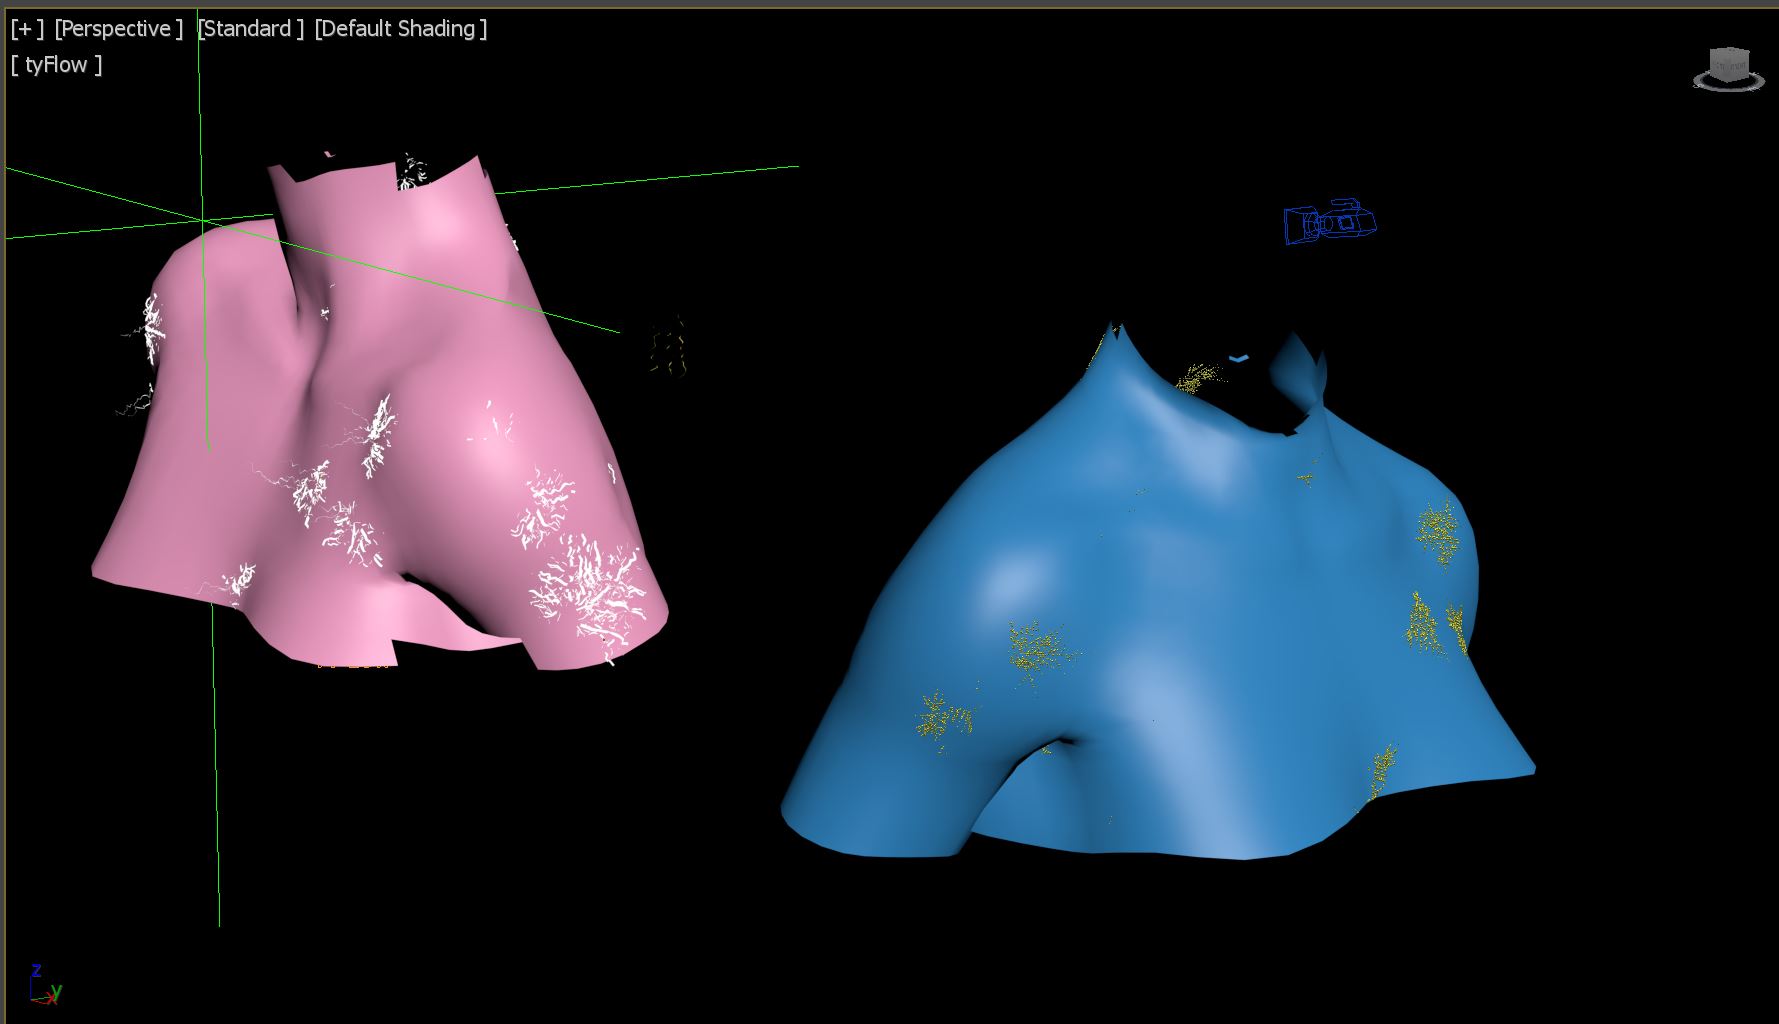Click the tyFlow viewport label
The image size is (1779, 1024).
tap(56, 65)
